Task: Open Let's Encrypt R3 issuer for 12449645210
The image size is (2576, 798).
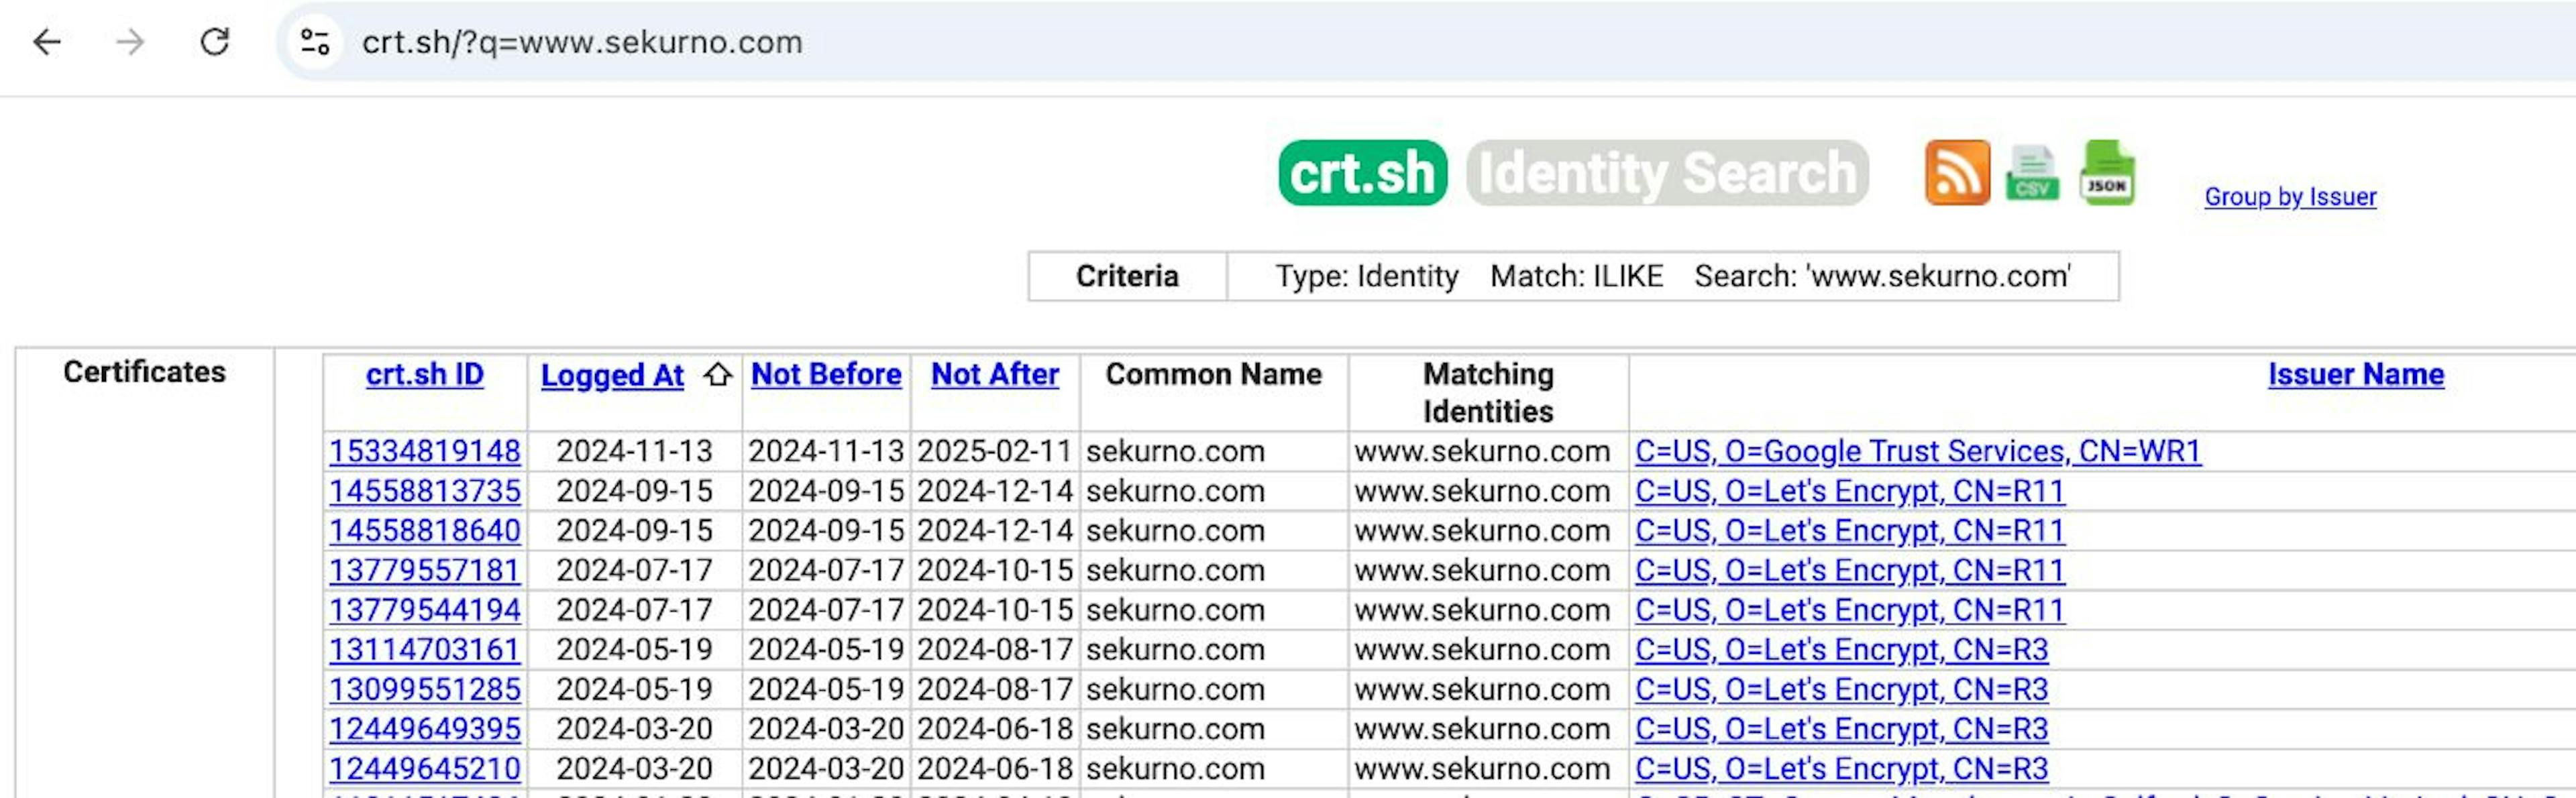Action: (1842, 768)
